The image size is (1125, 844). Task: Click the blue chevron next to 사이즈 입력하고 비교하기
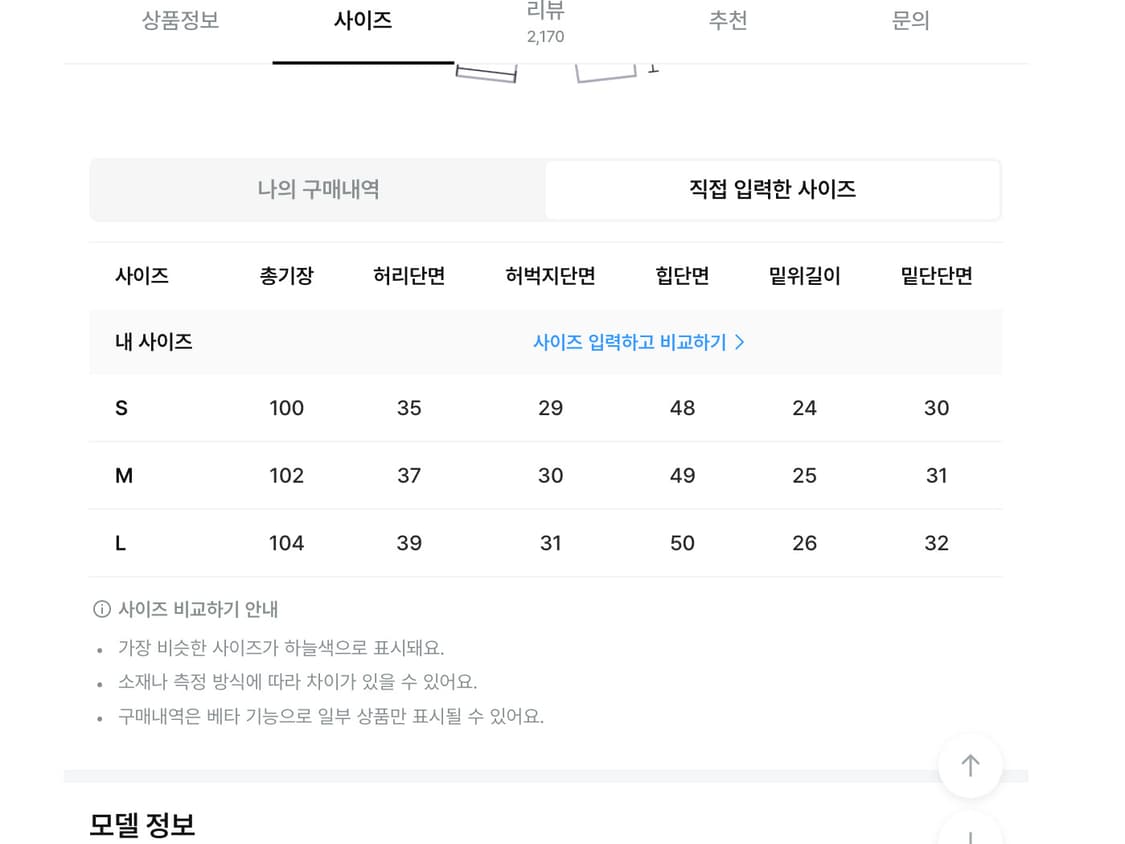[x=740, y=342]
